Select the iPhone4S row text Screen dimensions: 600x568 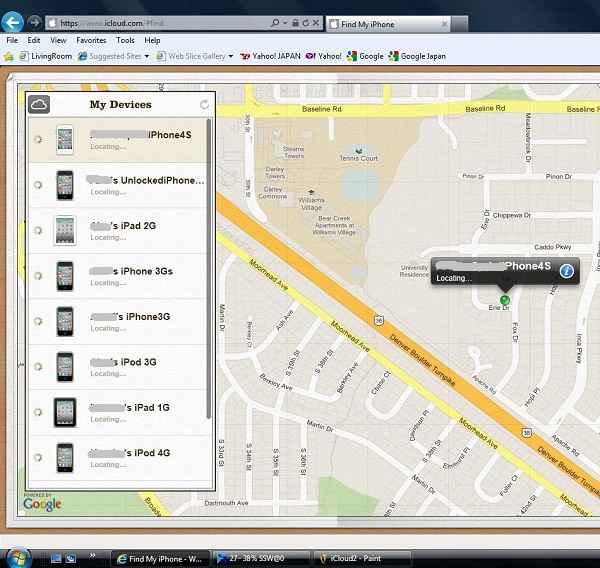coord(170,135)
